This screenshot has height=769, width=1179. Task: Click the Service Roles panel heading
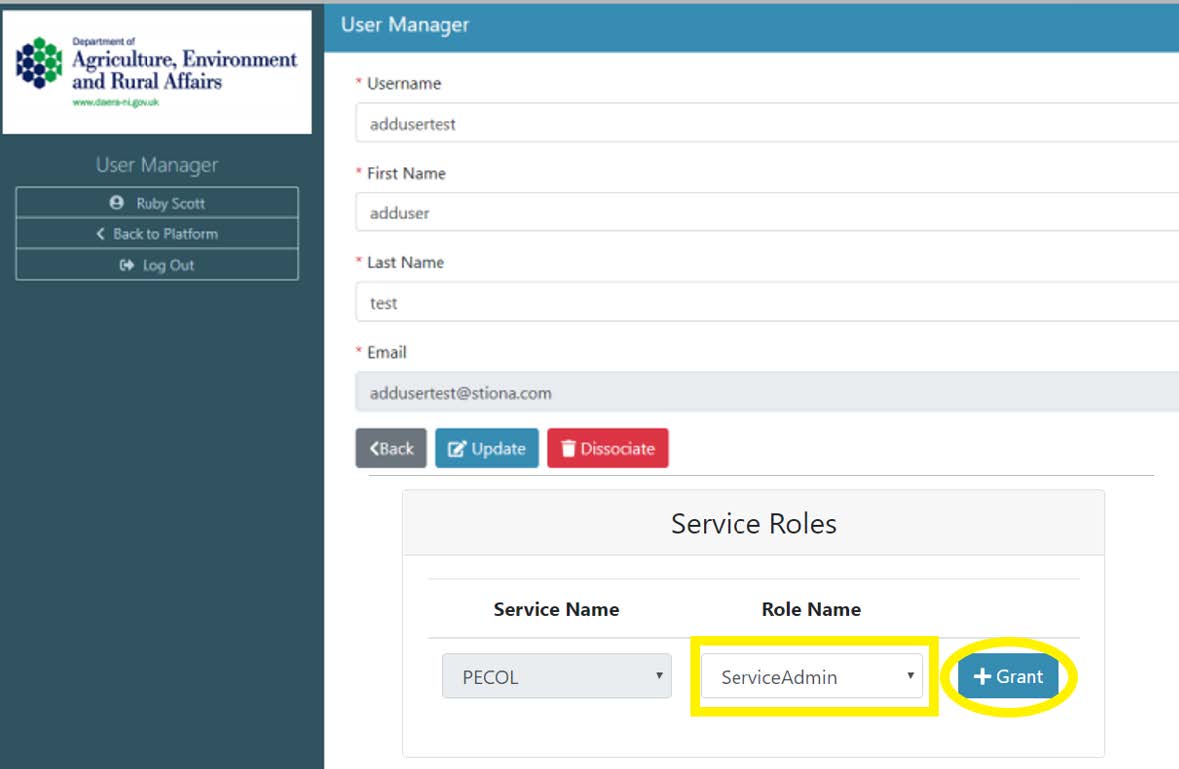coord(753,524)
